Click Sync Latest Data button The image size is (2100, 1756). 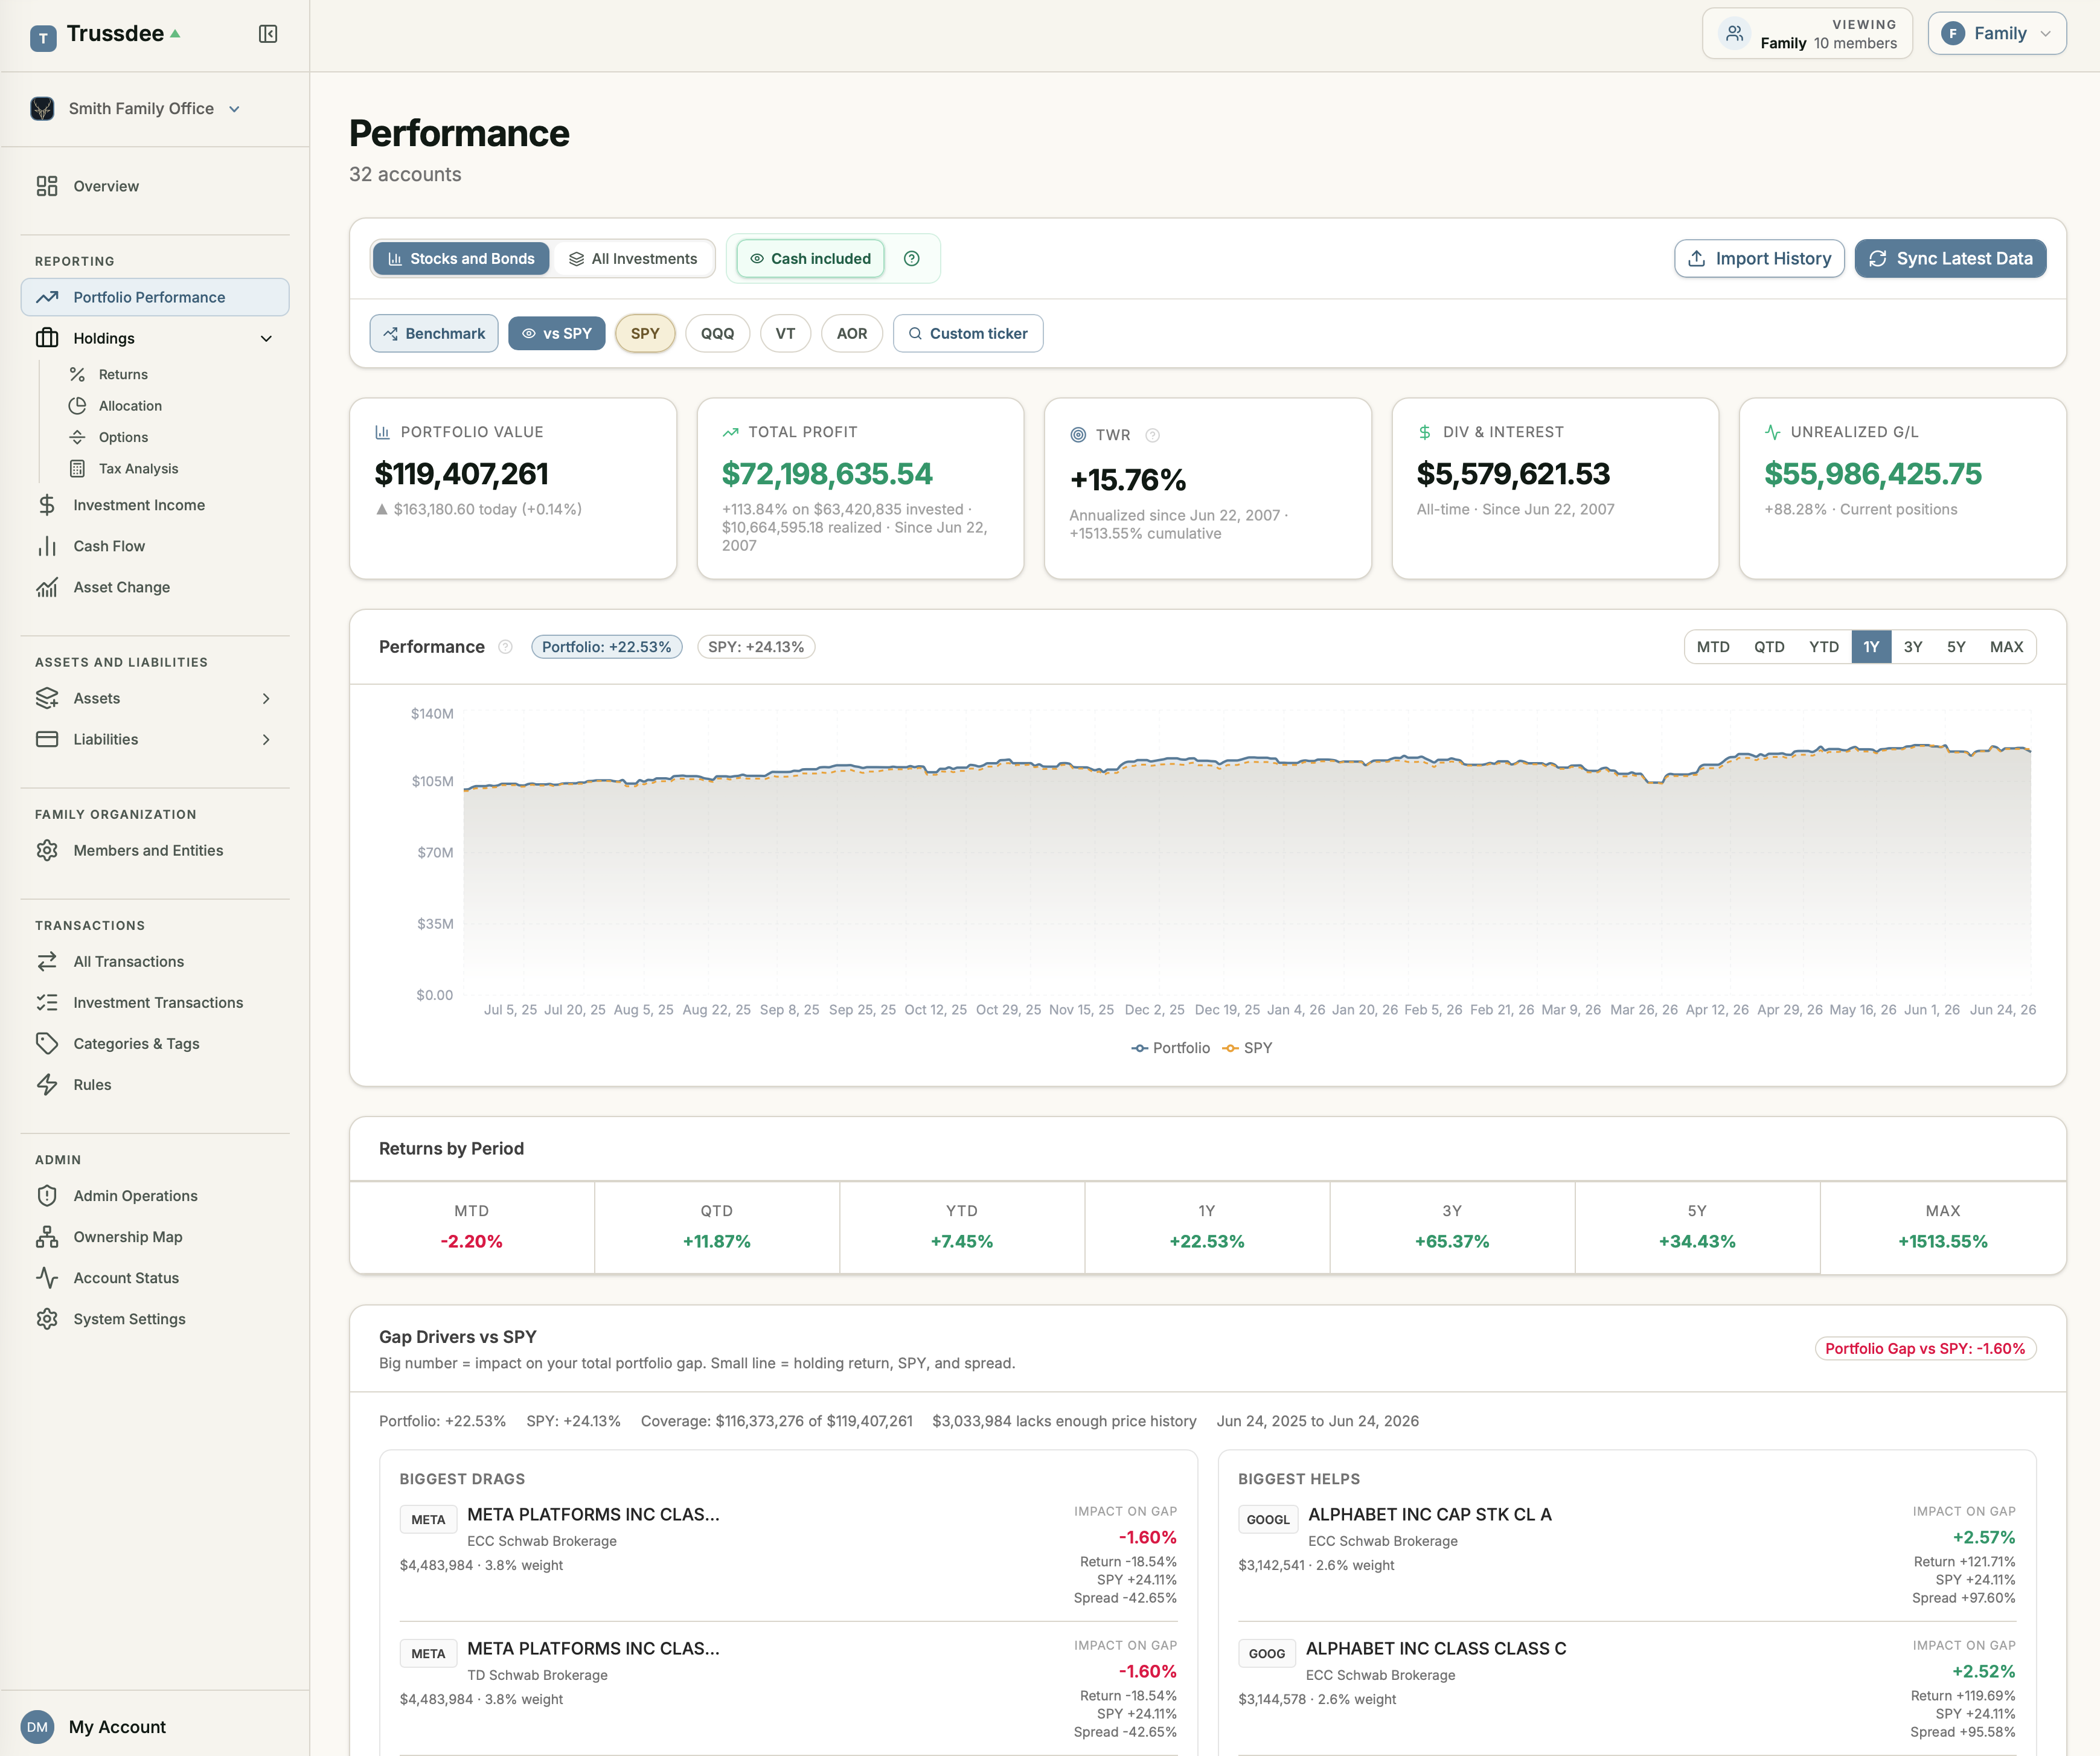(1950, 258)
